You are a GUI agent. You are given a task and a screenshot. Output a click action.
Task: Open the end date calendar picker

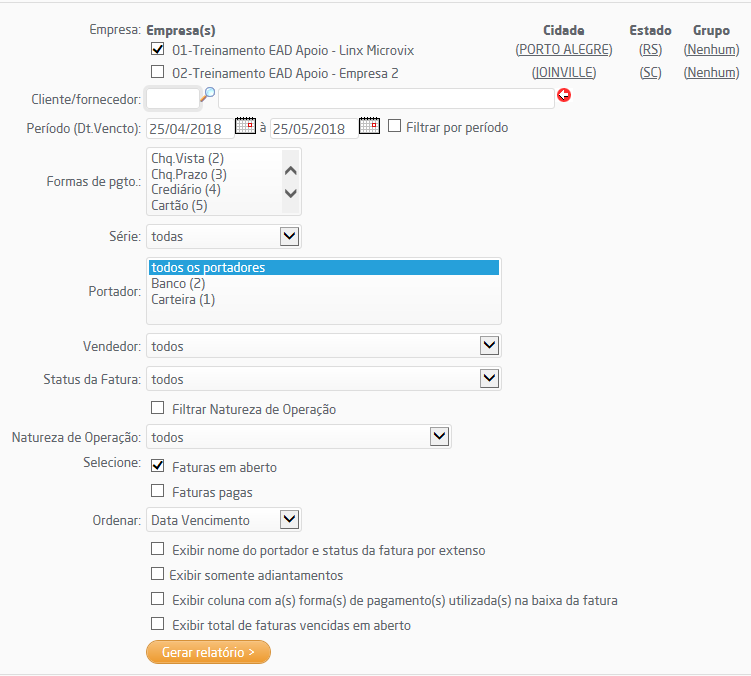coord(370,126)
